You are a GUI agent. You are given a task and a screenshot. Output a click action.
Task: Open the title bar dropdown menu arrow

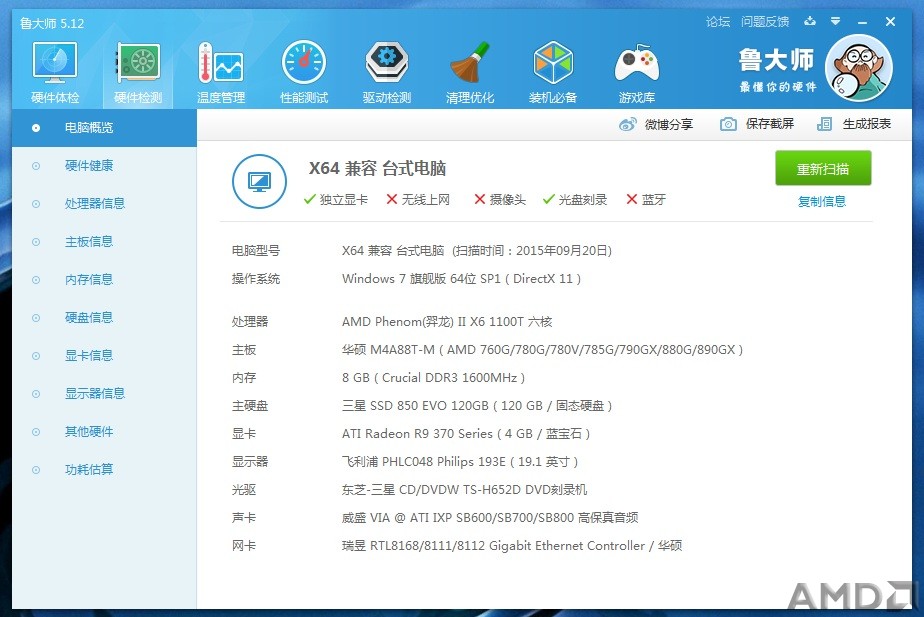[x=836, y=22]
